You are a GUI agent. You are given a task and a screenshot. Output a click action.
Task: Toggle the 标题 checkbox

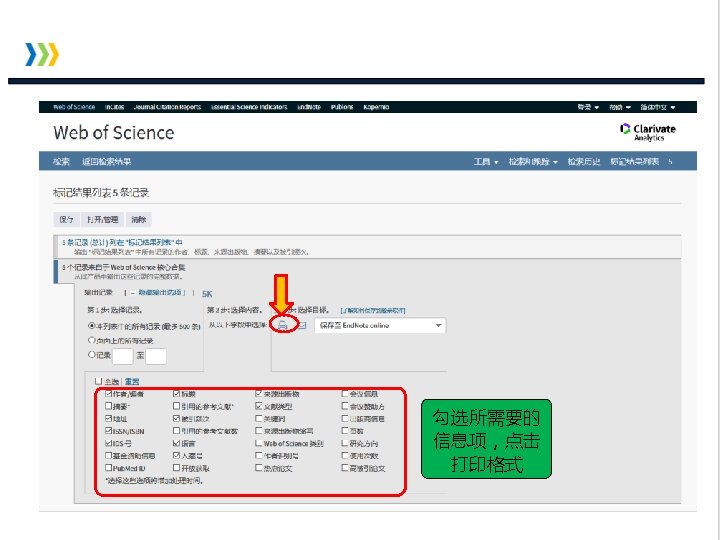(x=176, y=394)
